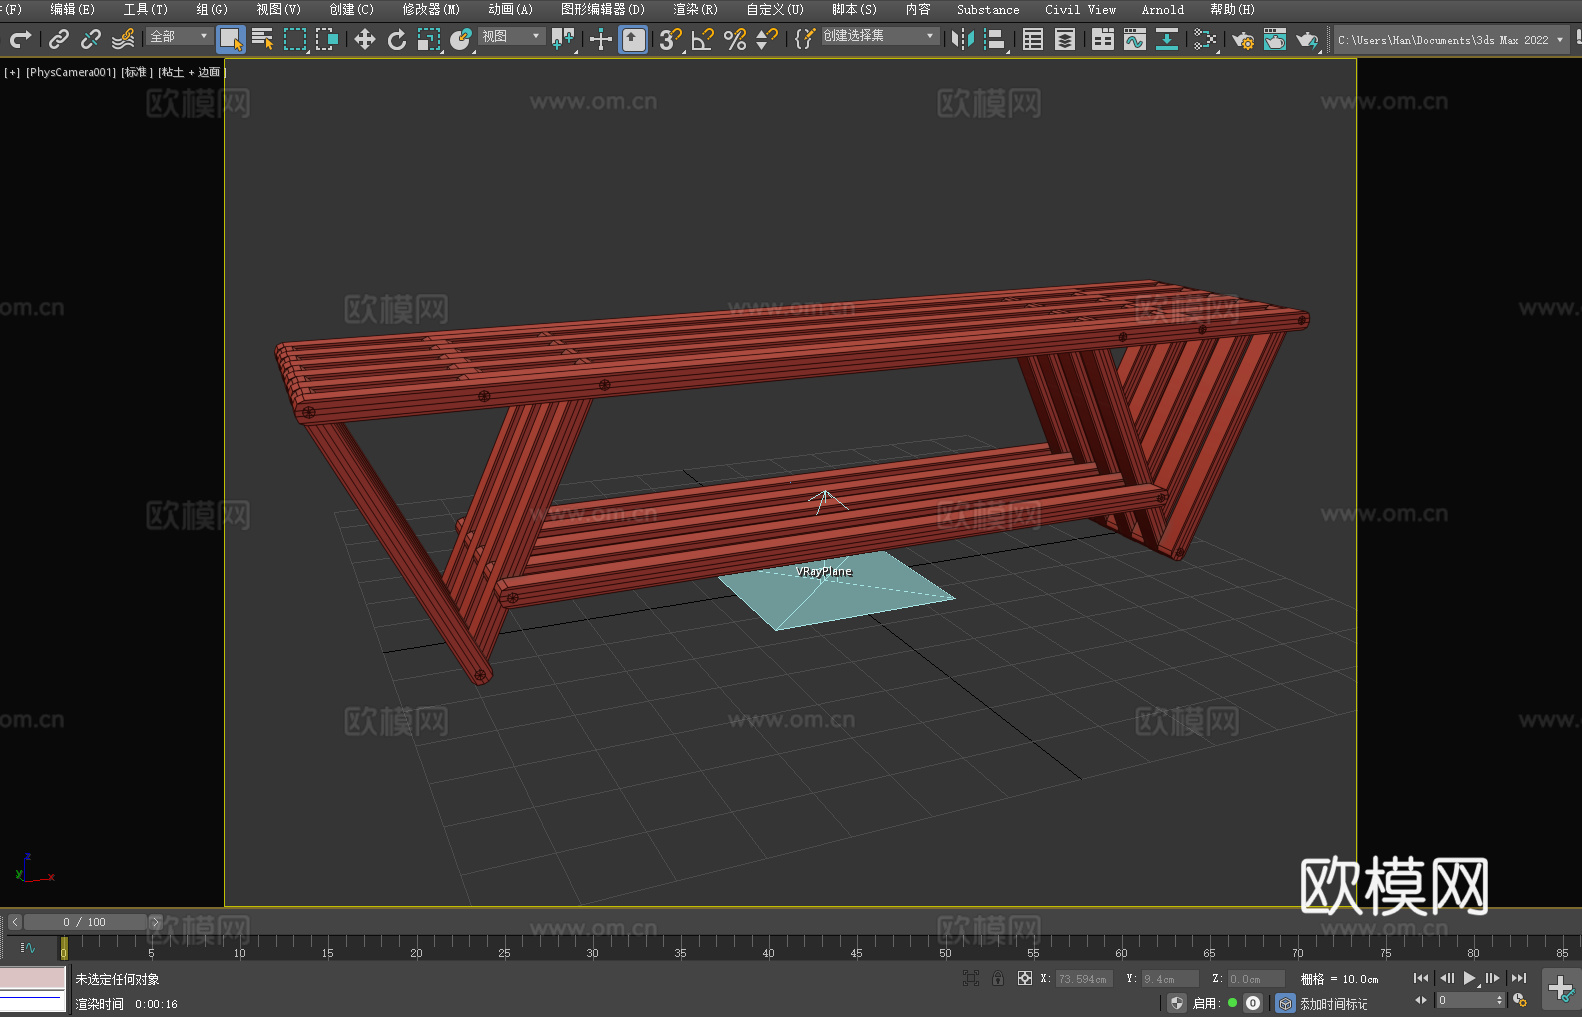The image size is (1582, 1017).
Task: Click the 0 / 100 time slider
Action: pos(85,922)
